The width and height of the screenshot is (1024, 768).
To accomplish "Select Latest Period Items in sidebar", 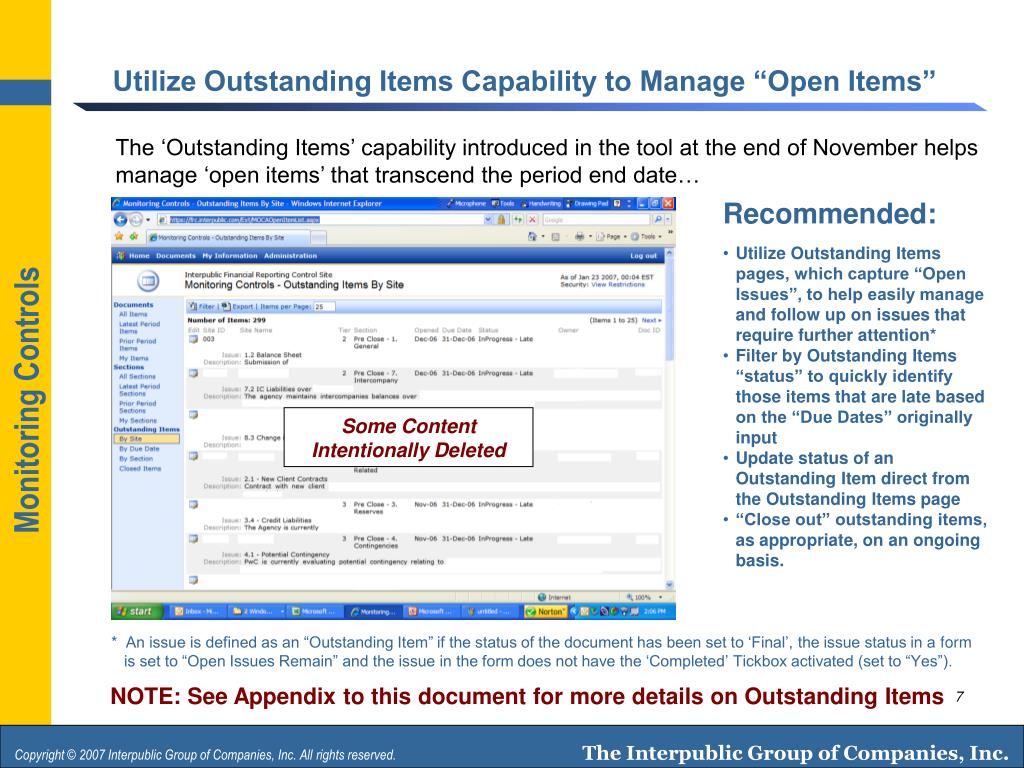I will 139,328.
